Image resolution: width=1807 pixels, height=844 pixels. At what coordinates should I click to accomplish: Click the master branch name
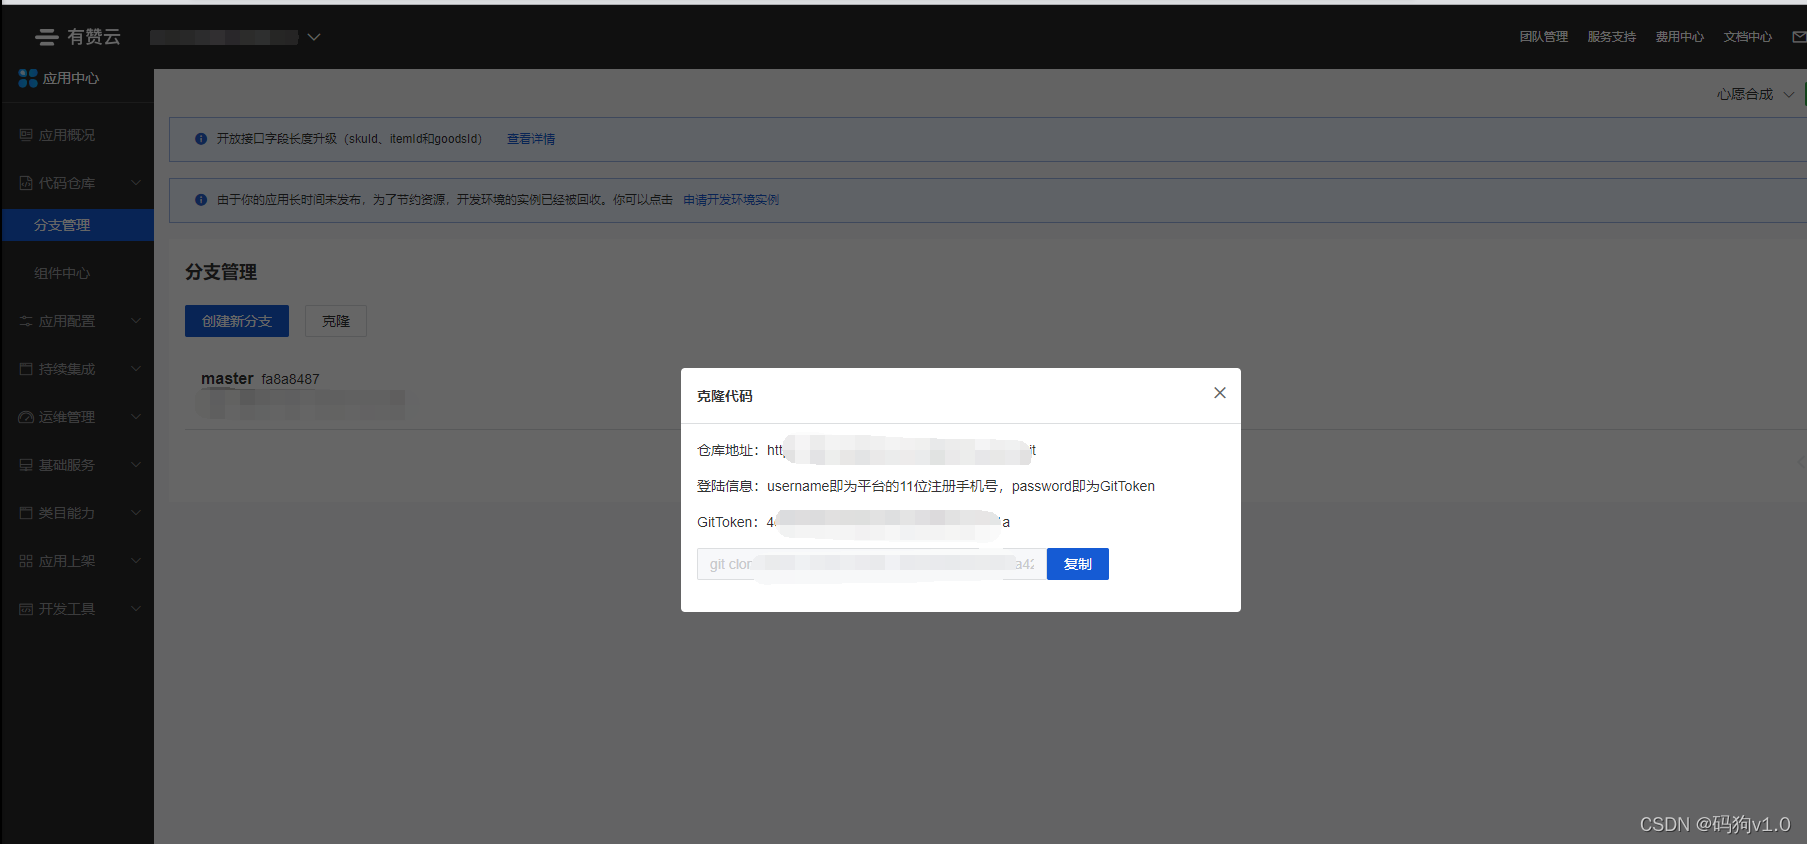point(227,379)
